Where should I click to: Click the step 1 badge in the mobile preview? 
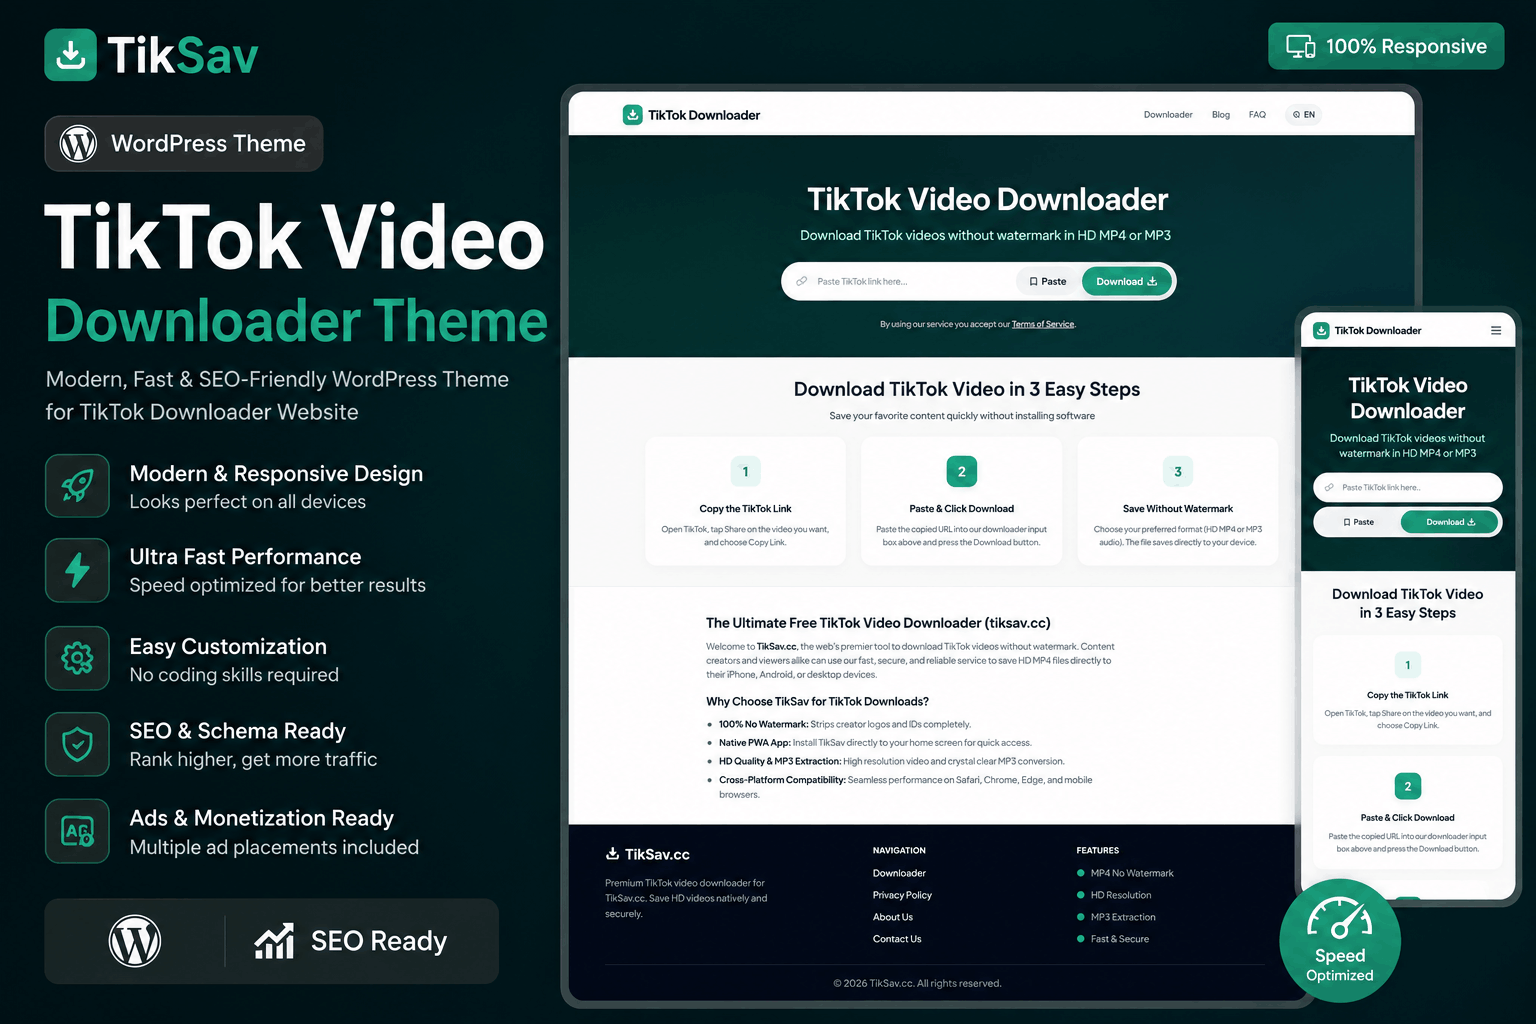pos(1408,665)
